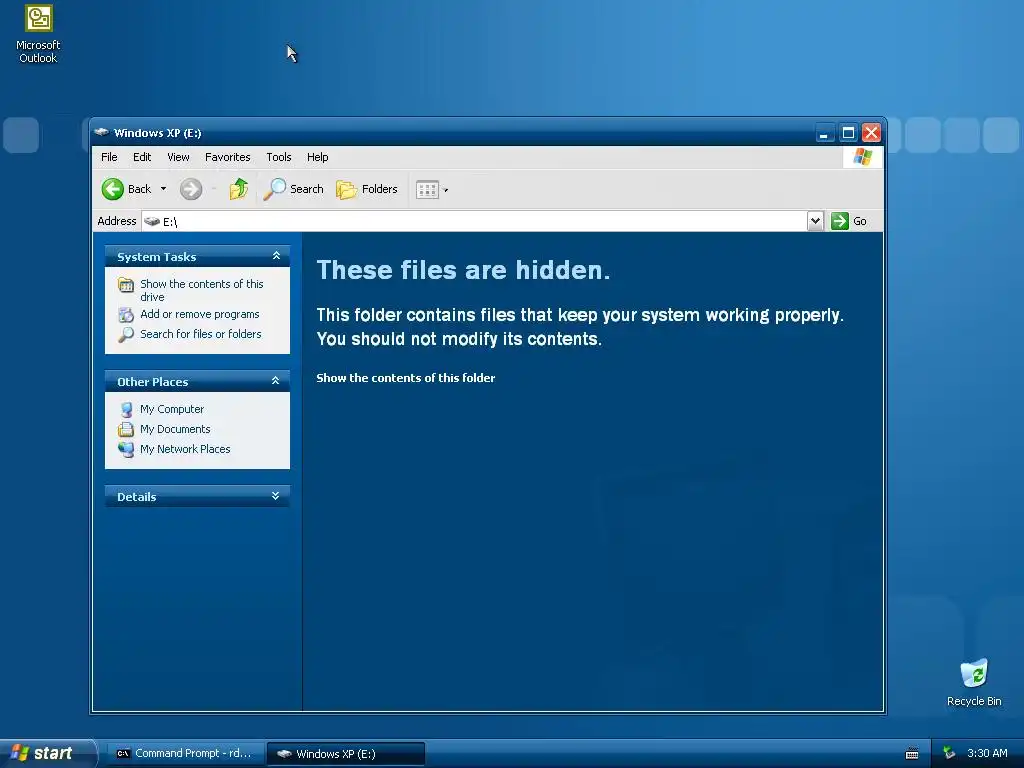Screen dimensions: 1024x768
Task: Click the drive contents icon in System Tasks
Action: (126, 285)
